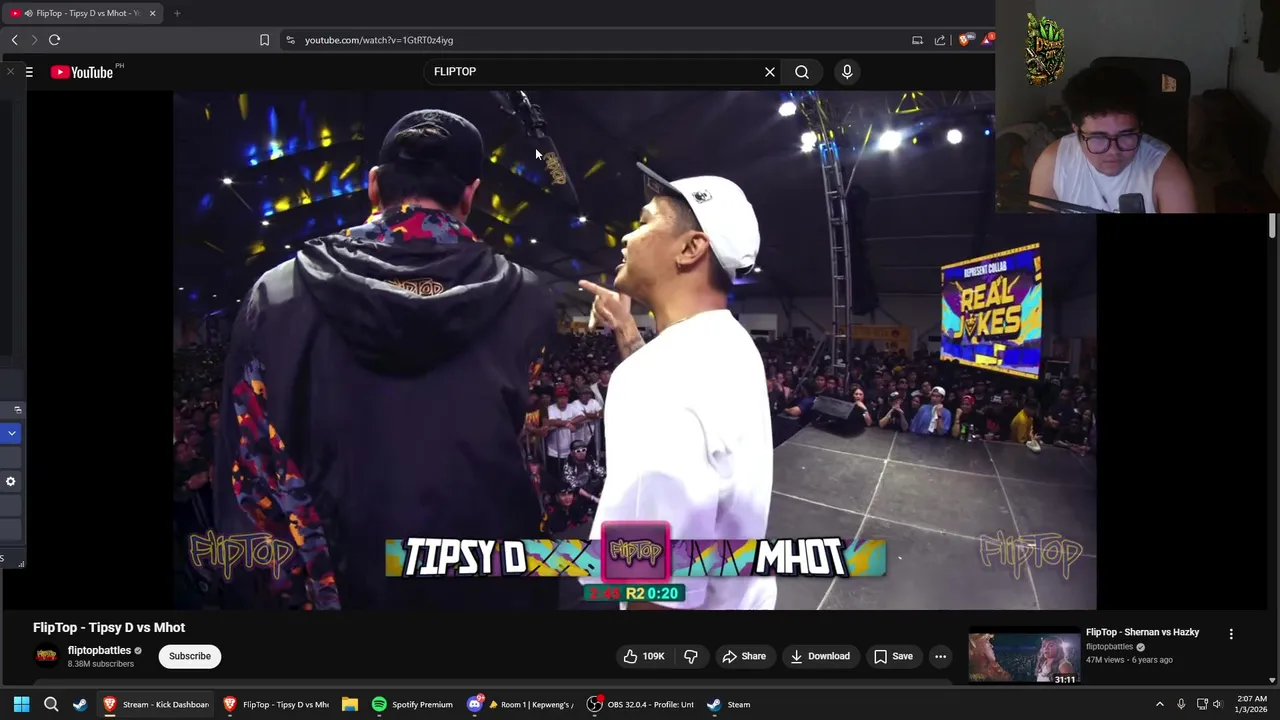This screenshot has height=720, width=1280.
Task: Open options for Shernan vs Hazky suggestion
Action: tap(1231, 634)
